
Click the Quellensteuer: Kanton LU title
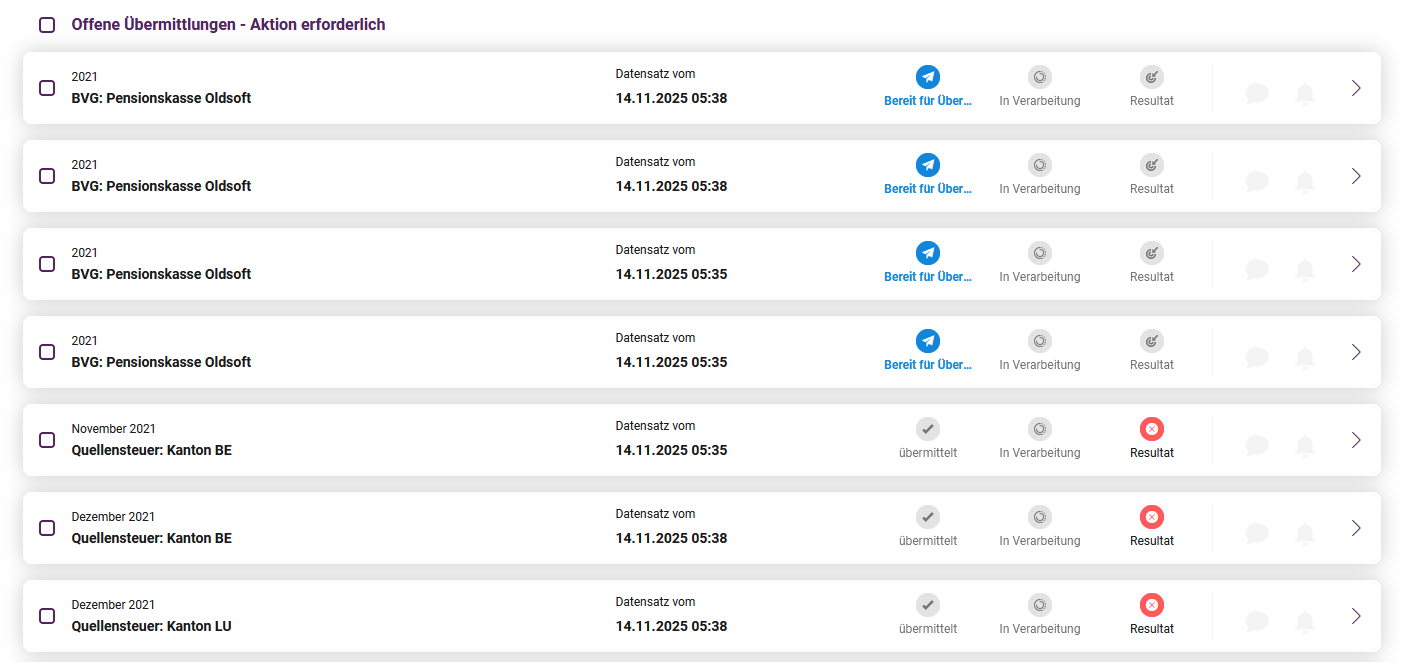pyautogui.click(x=152, y=626)
